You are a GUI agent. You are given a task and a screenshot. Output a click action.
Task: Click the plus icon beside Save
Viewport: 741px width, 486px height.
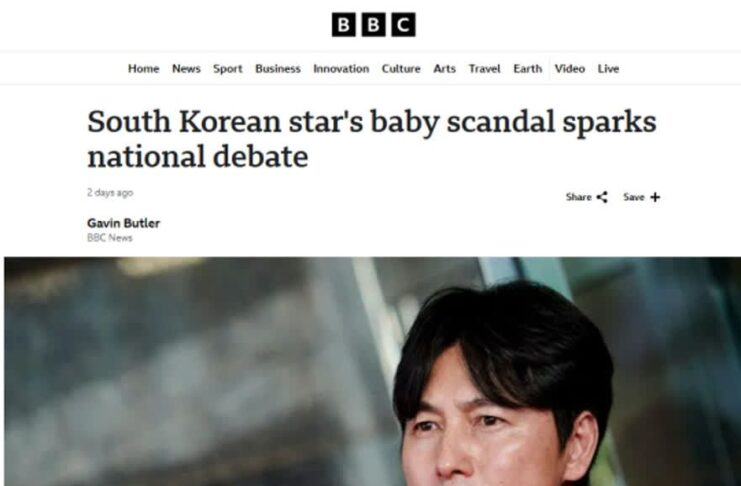(655, 197)
